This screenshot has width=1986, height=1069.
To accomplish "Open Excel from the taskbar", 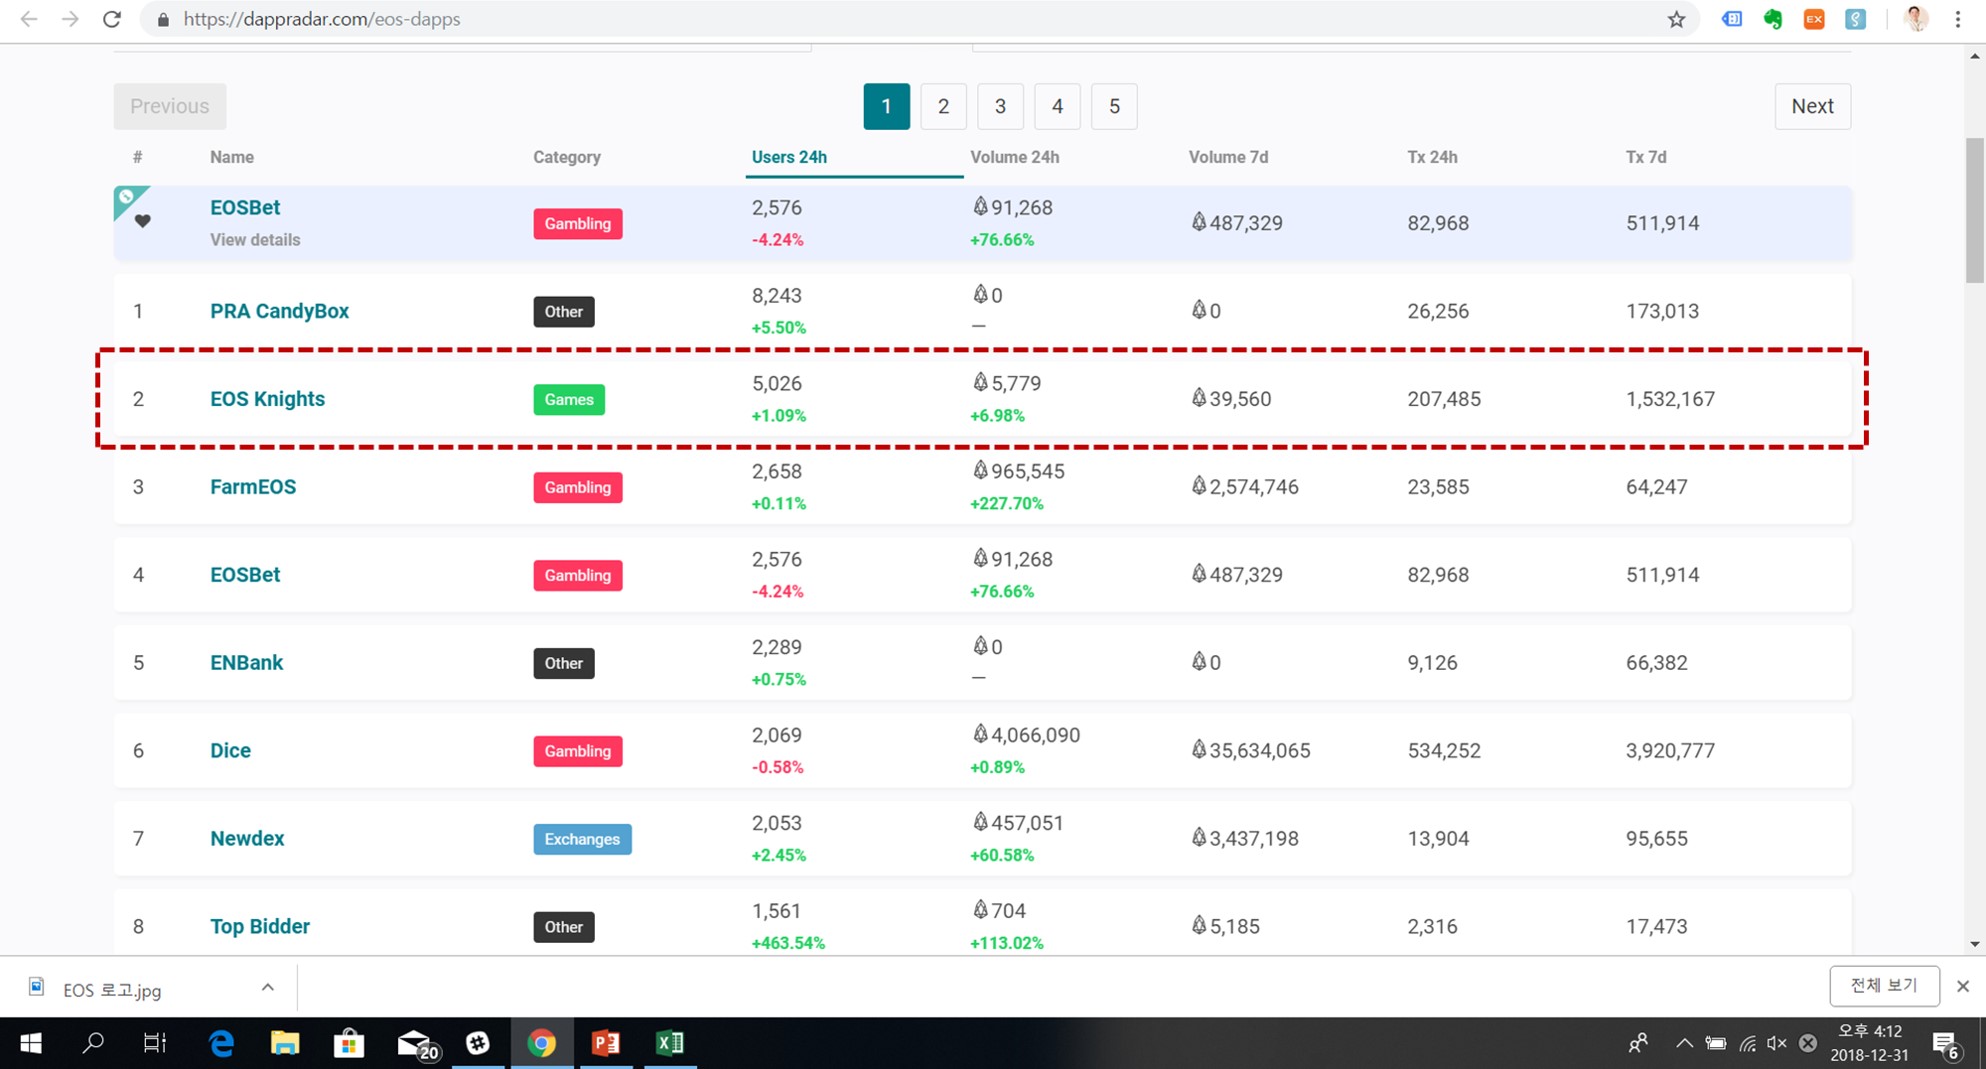I will [x=669, y=1043].
